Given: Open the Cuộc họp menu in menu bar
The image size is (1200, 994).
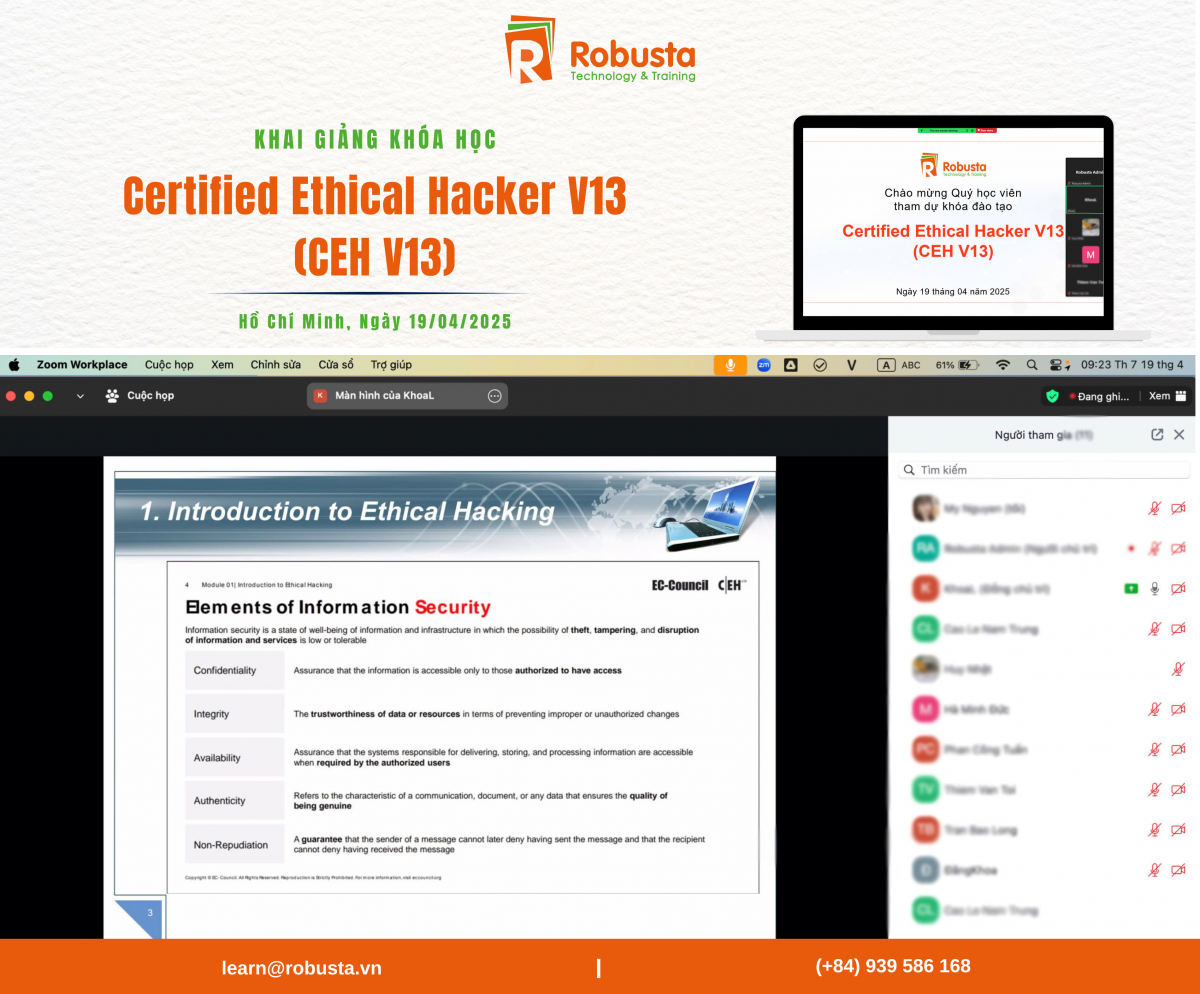Looking at the screenshot, I should (169, 365).
